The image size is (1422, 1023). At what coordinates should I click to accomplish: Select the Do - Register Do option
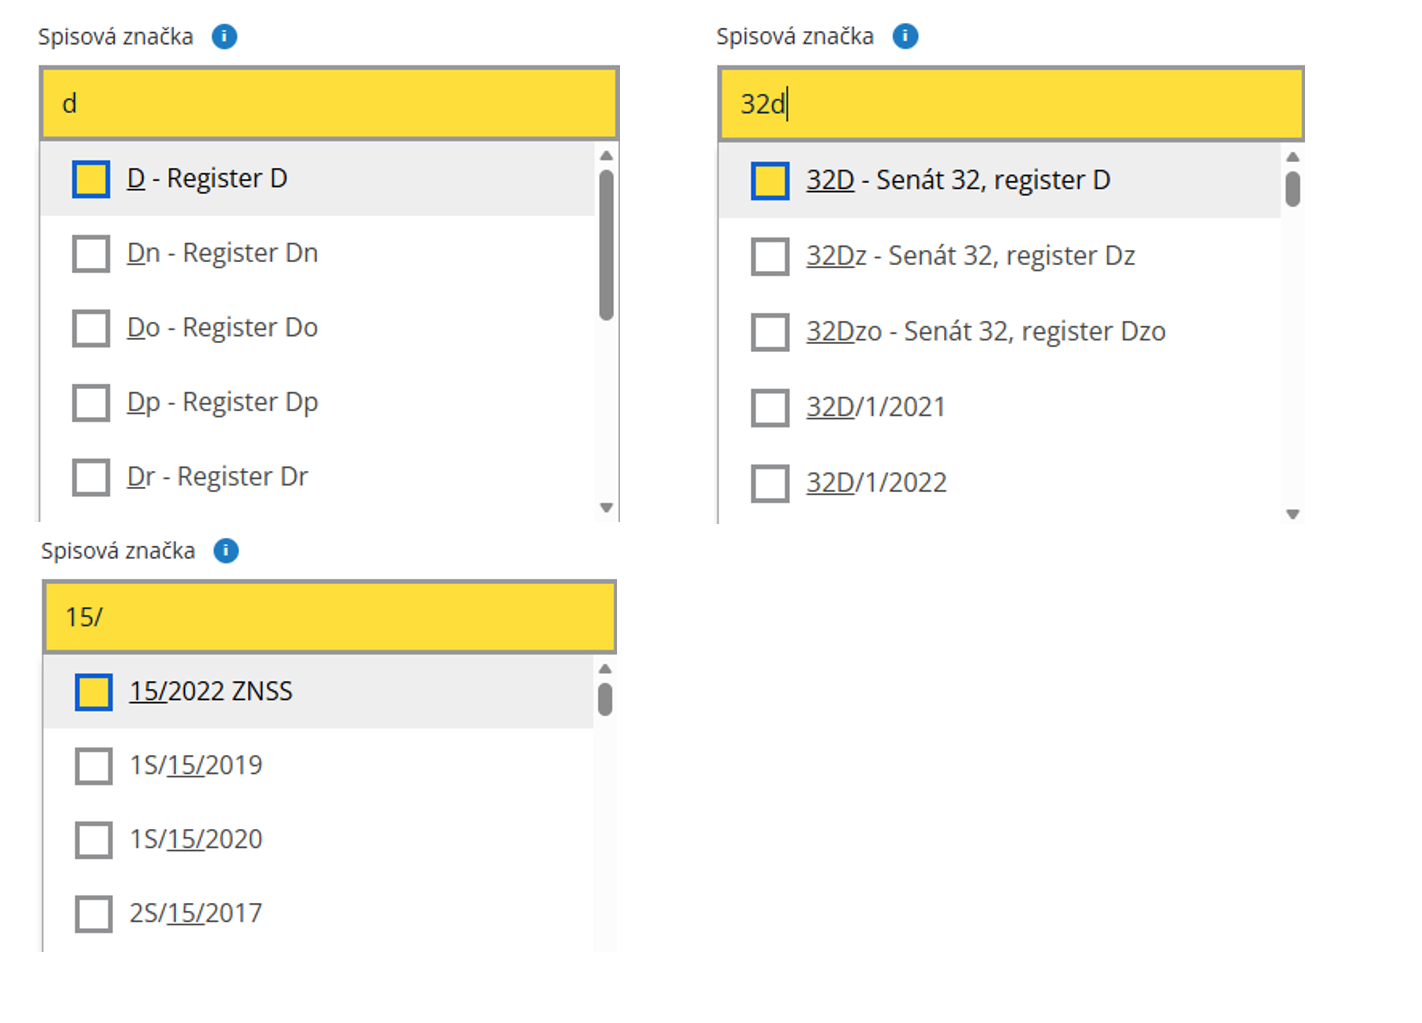point(222,328)
